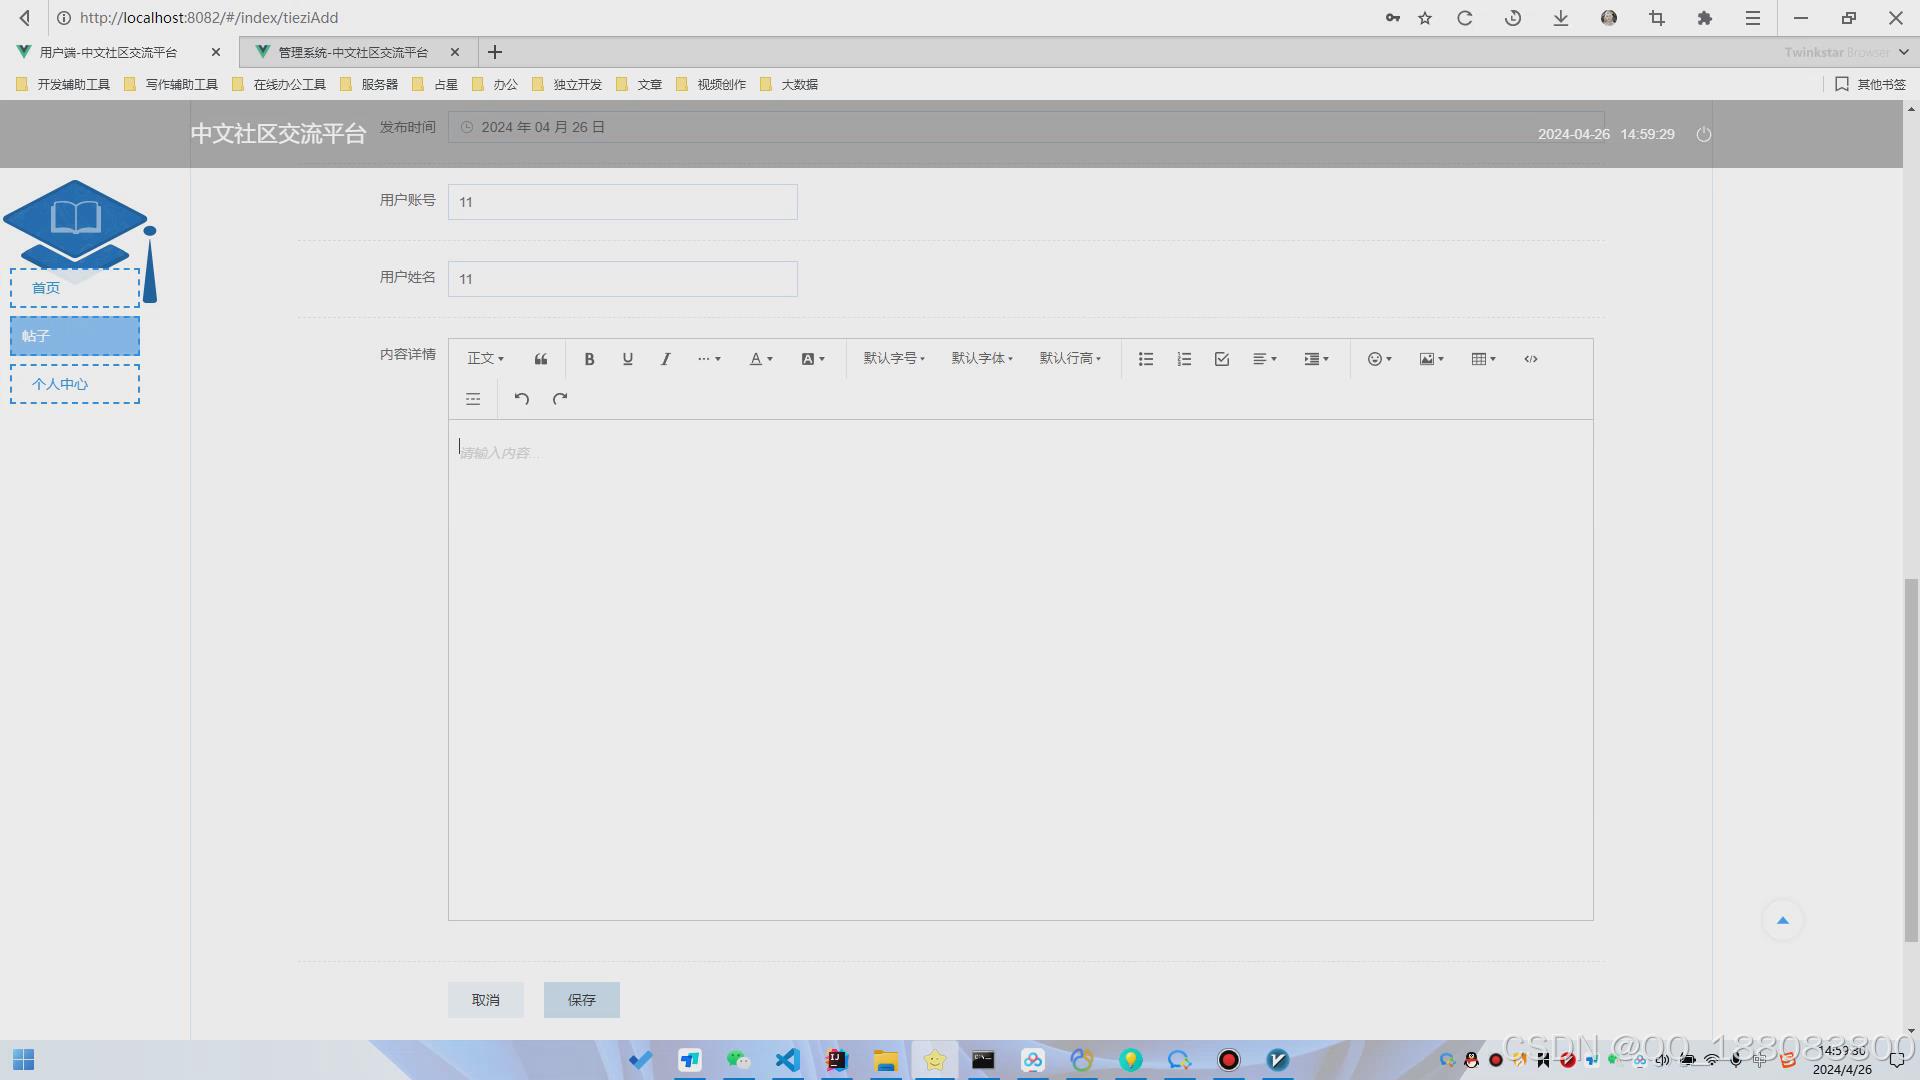1920x1080 pixels.
Task: Click the 保存 button
Action: click(581, 1000)
